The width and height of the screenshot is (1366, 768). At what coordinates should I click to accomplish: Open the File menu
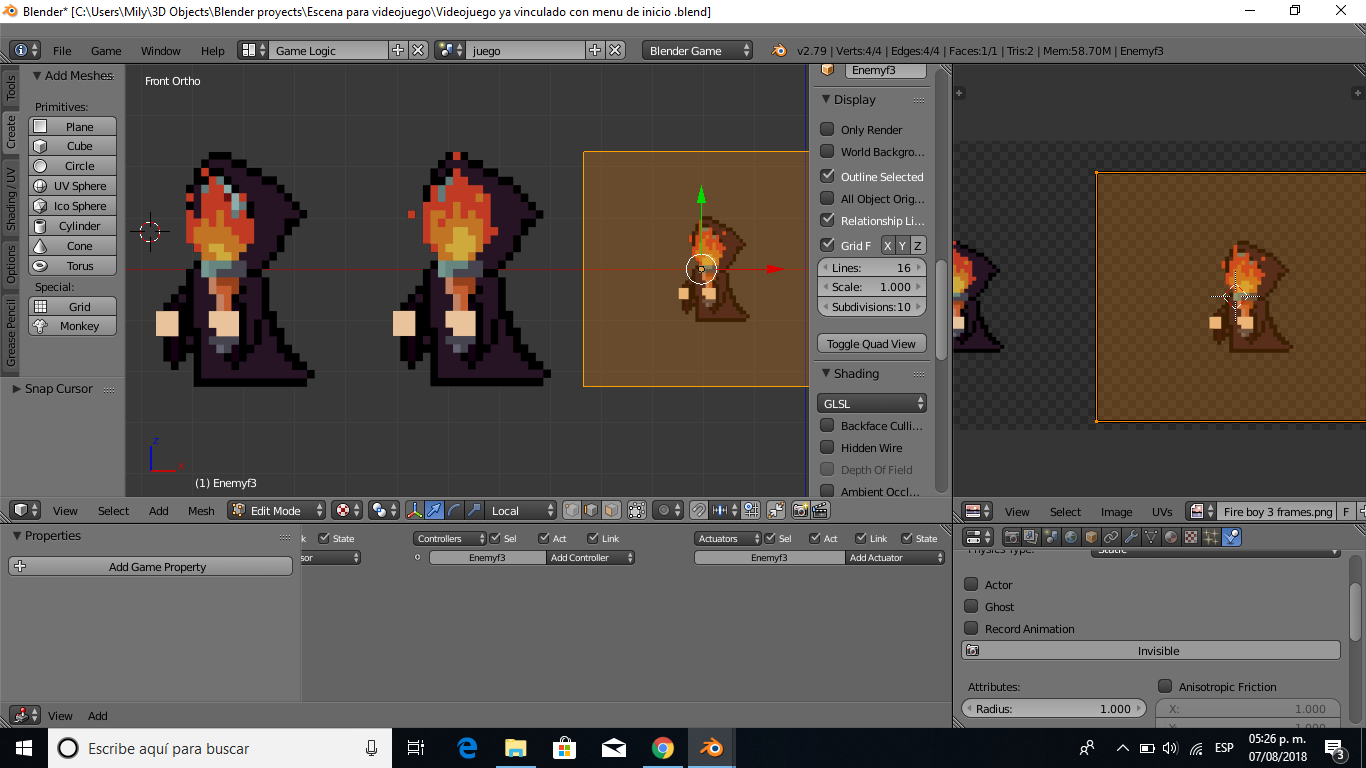pyautogui.click(x=62, y=50)
